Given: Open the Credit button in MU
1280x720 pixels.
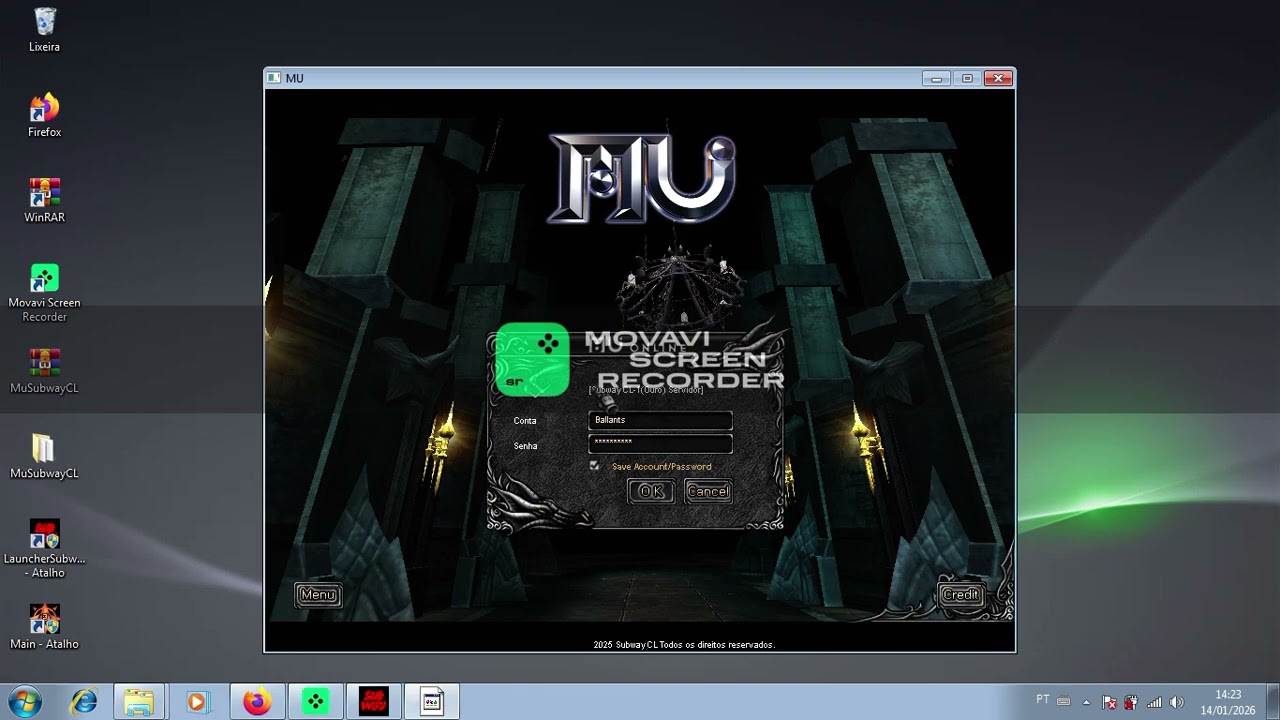Looking at the screenshot, I should 961,595.
